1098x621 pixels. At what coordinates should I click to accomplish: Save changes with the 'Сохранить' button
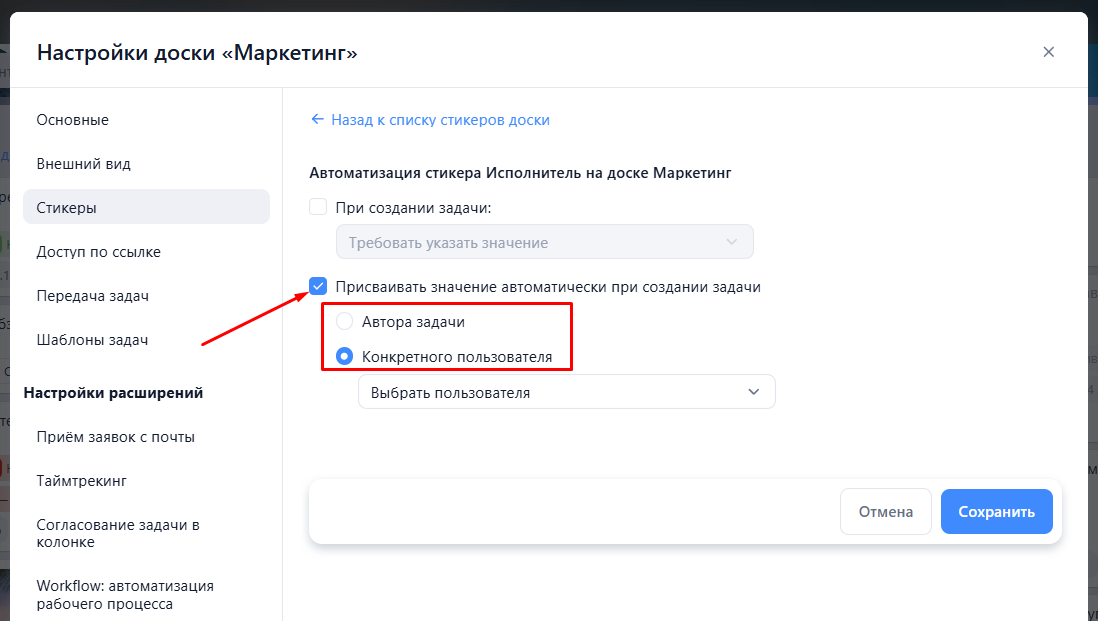(x=996, y=512)
